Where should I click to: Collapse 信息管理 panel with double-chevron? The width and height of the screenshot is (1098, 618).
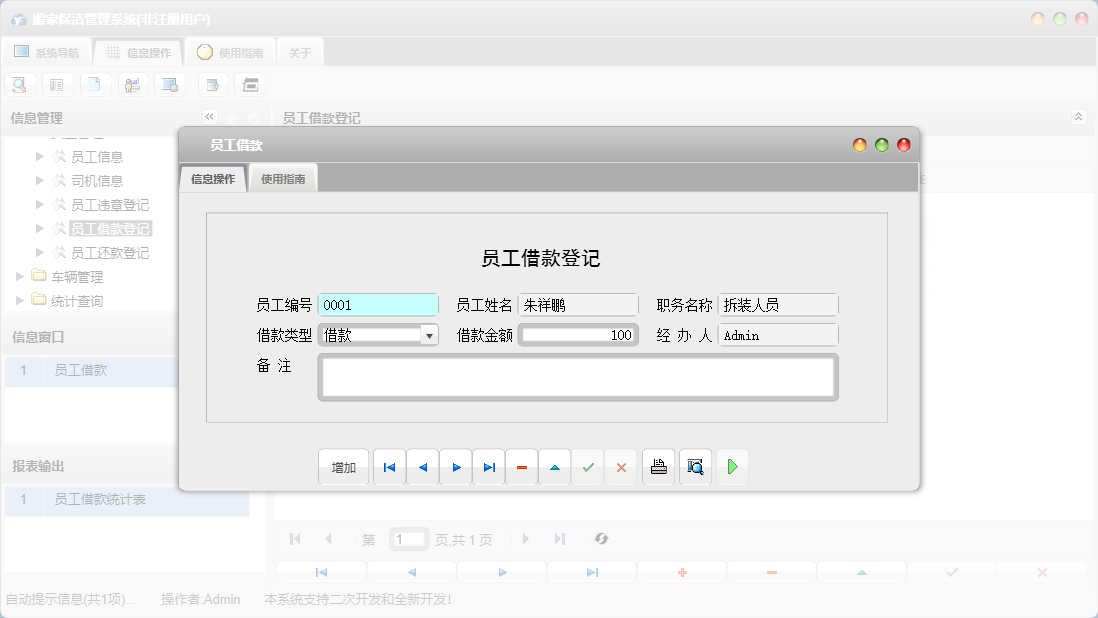tap(209, 117)
